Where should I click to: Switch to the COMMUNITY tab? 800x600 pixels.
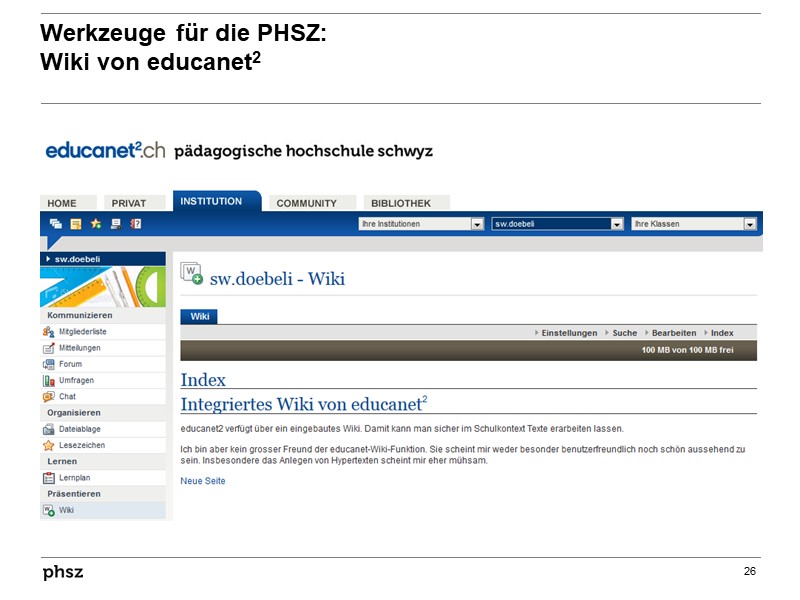311,203
